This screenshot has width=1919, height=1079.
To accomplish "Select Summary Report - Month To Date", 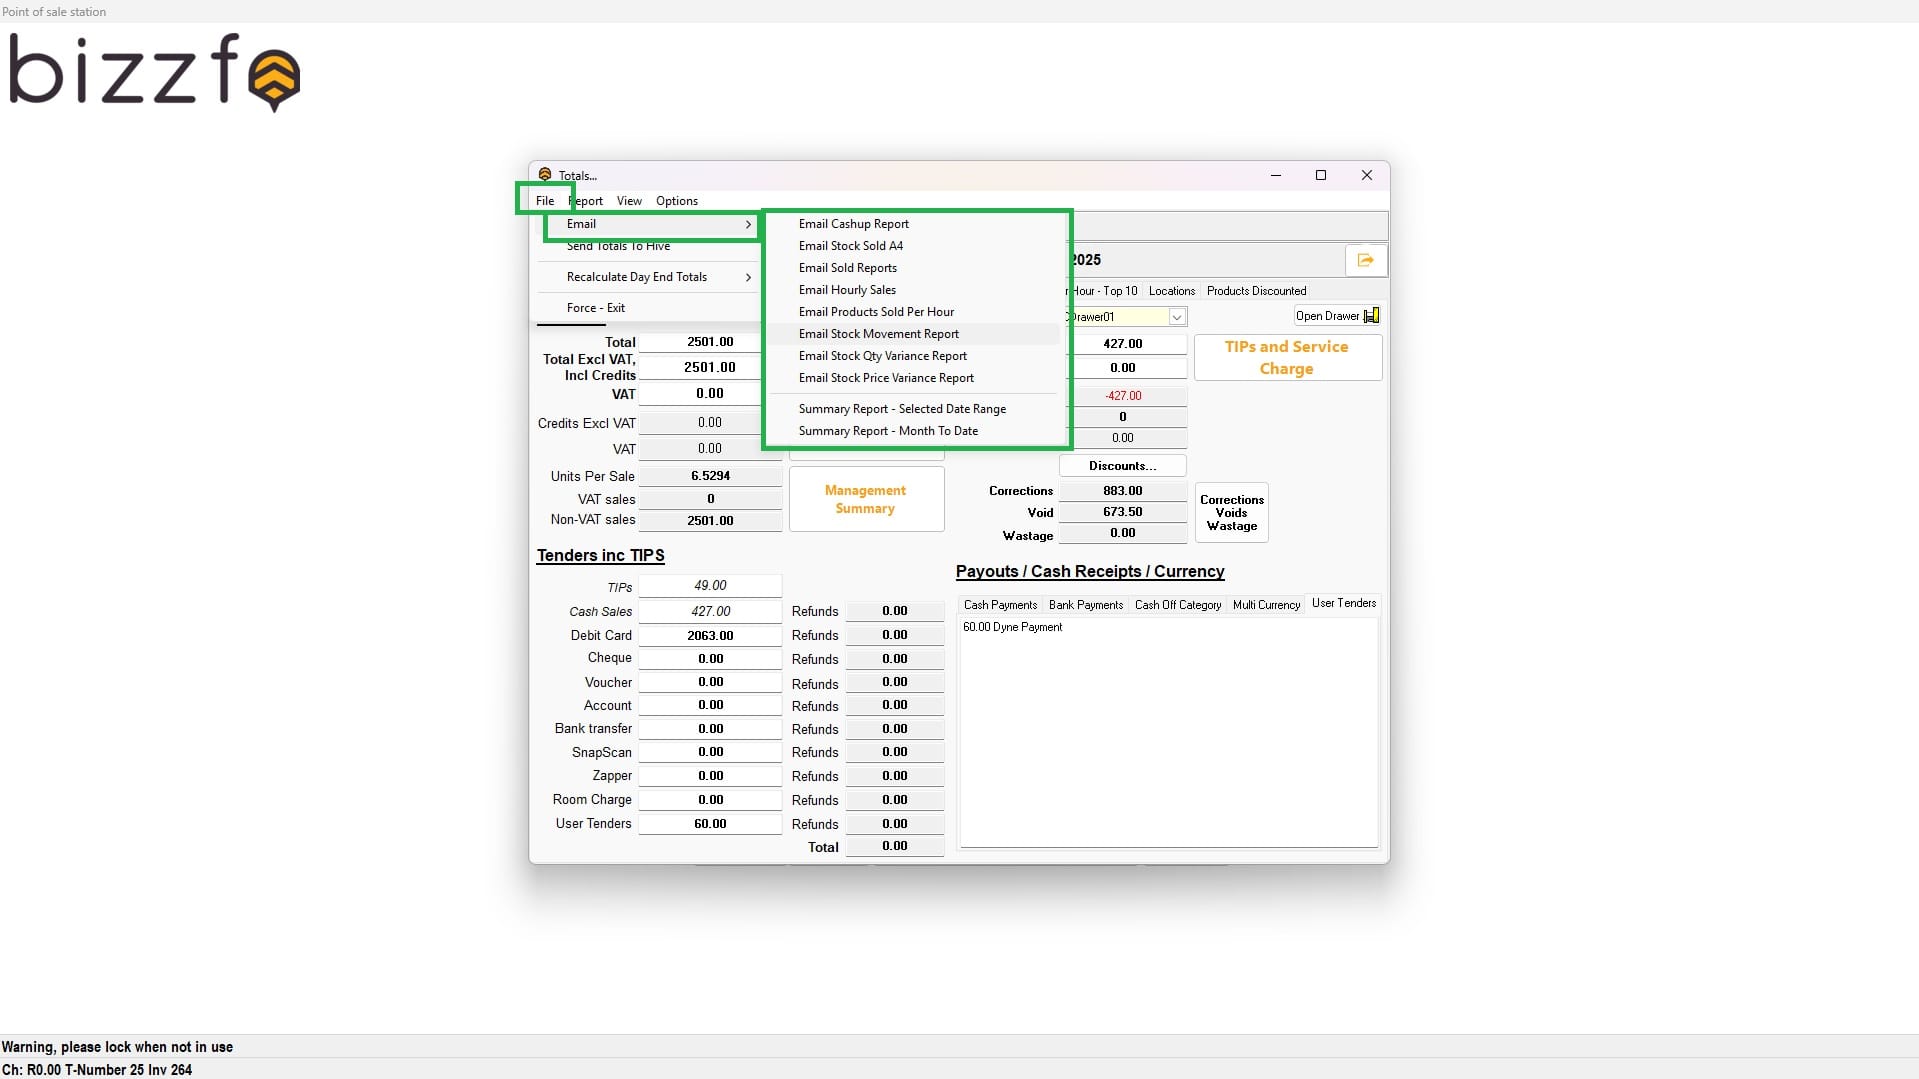I will pyautogui.click(x=888, y=430).
